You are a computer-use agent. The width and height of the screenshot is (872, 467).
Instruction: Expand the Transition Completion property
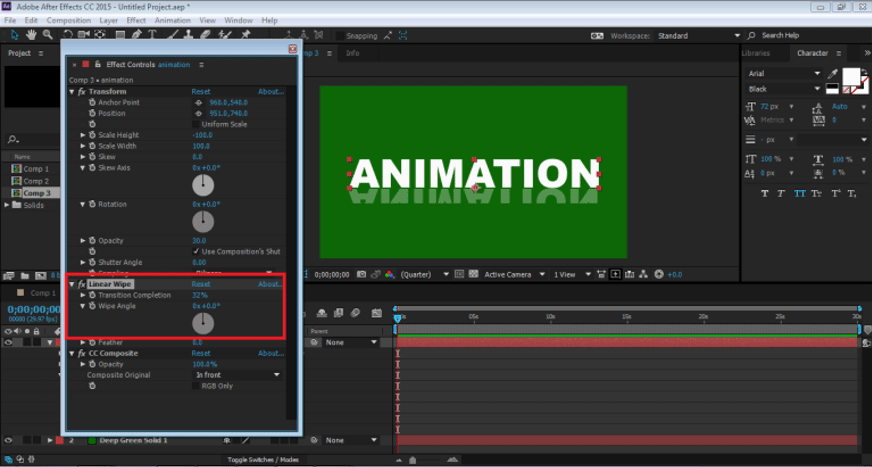(x=83, y=295)
